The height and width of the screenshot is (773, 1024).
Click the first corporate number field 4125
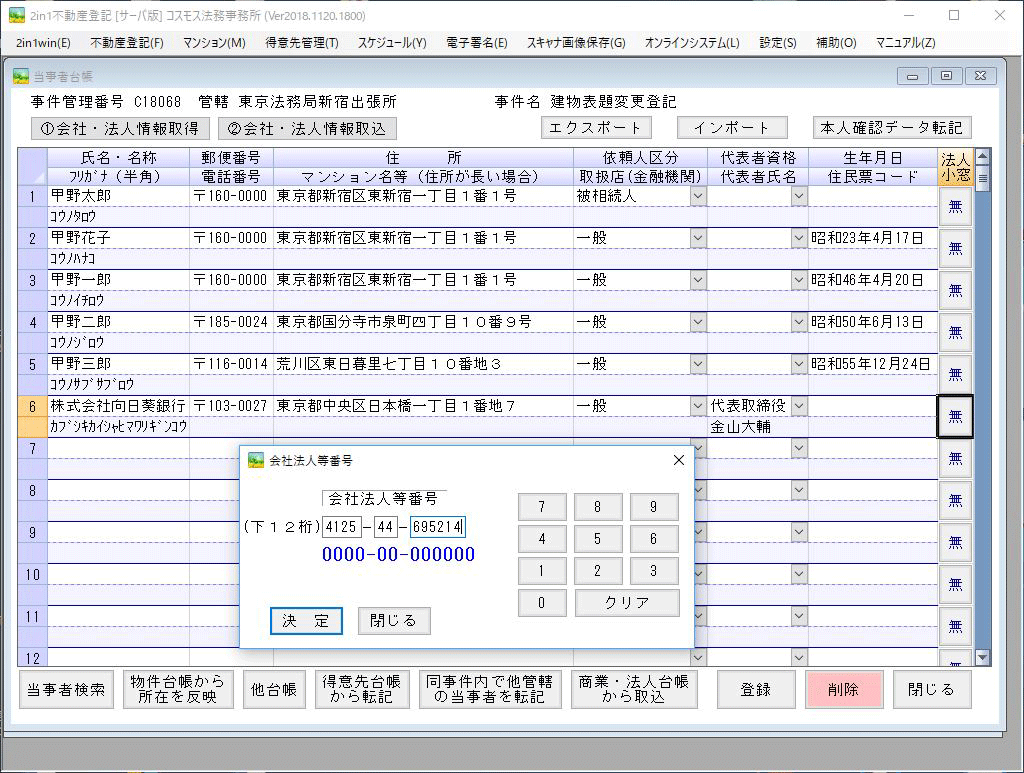342,527
